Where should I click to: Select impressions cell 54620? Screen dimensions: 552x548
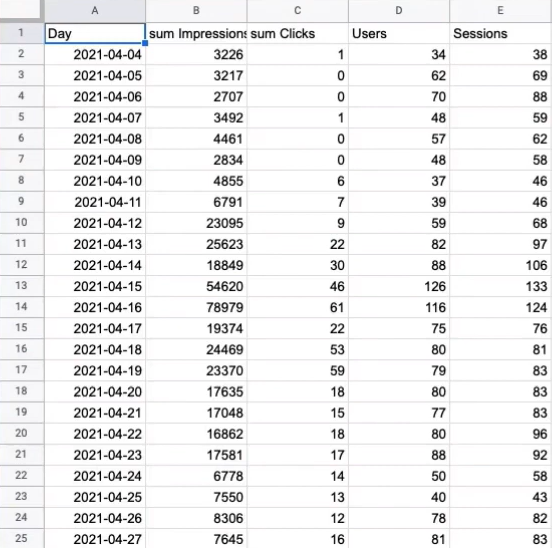(x=196, y=286)
